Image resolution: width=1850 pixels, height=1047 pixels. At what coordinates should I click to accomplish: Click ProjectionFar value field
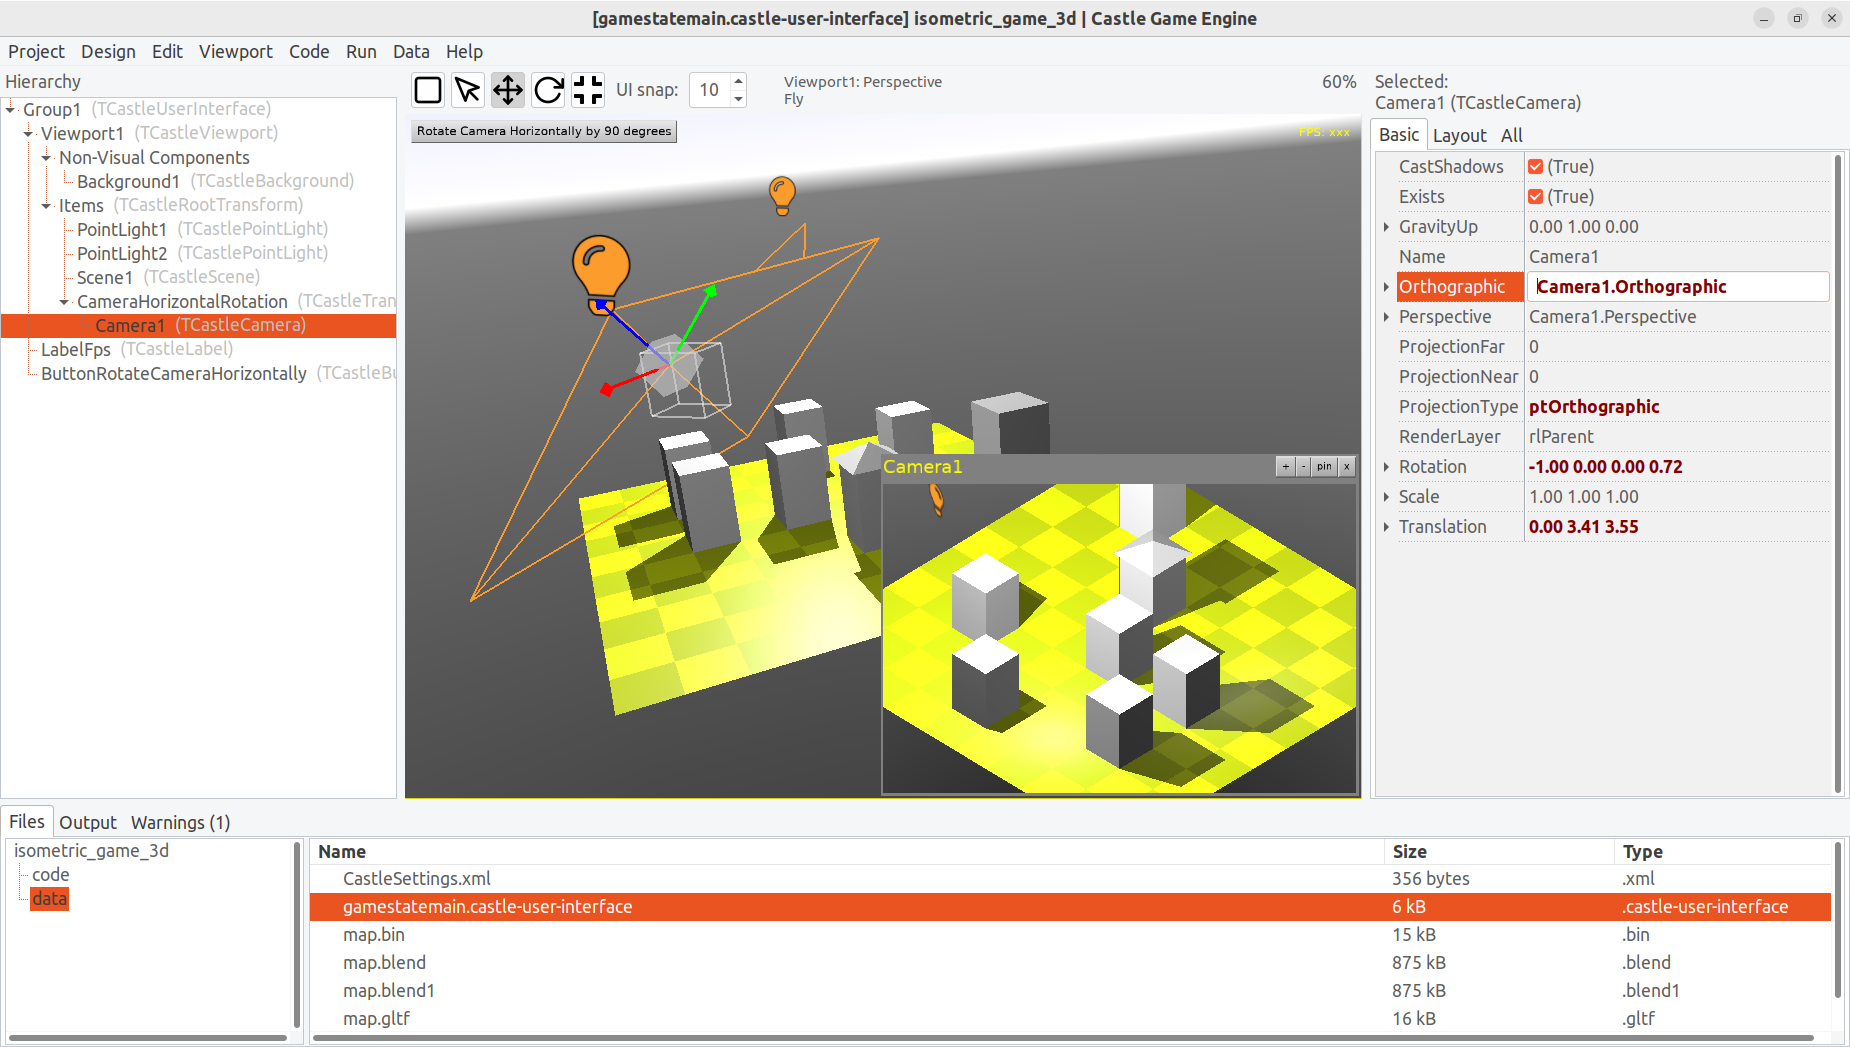[x=1677, y=347]
